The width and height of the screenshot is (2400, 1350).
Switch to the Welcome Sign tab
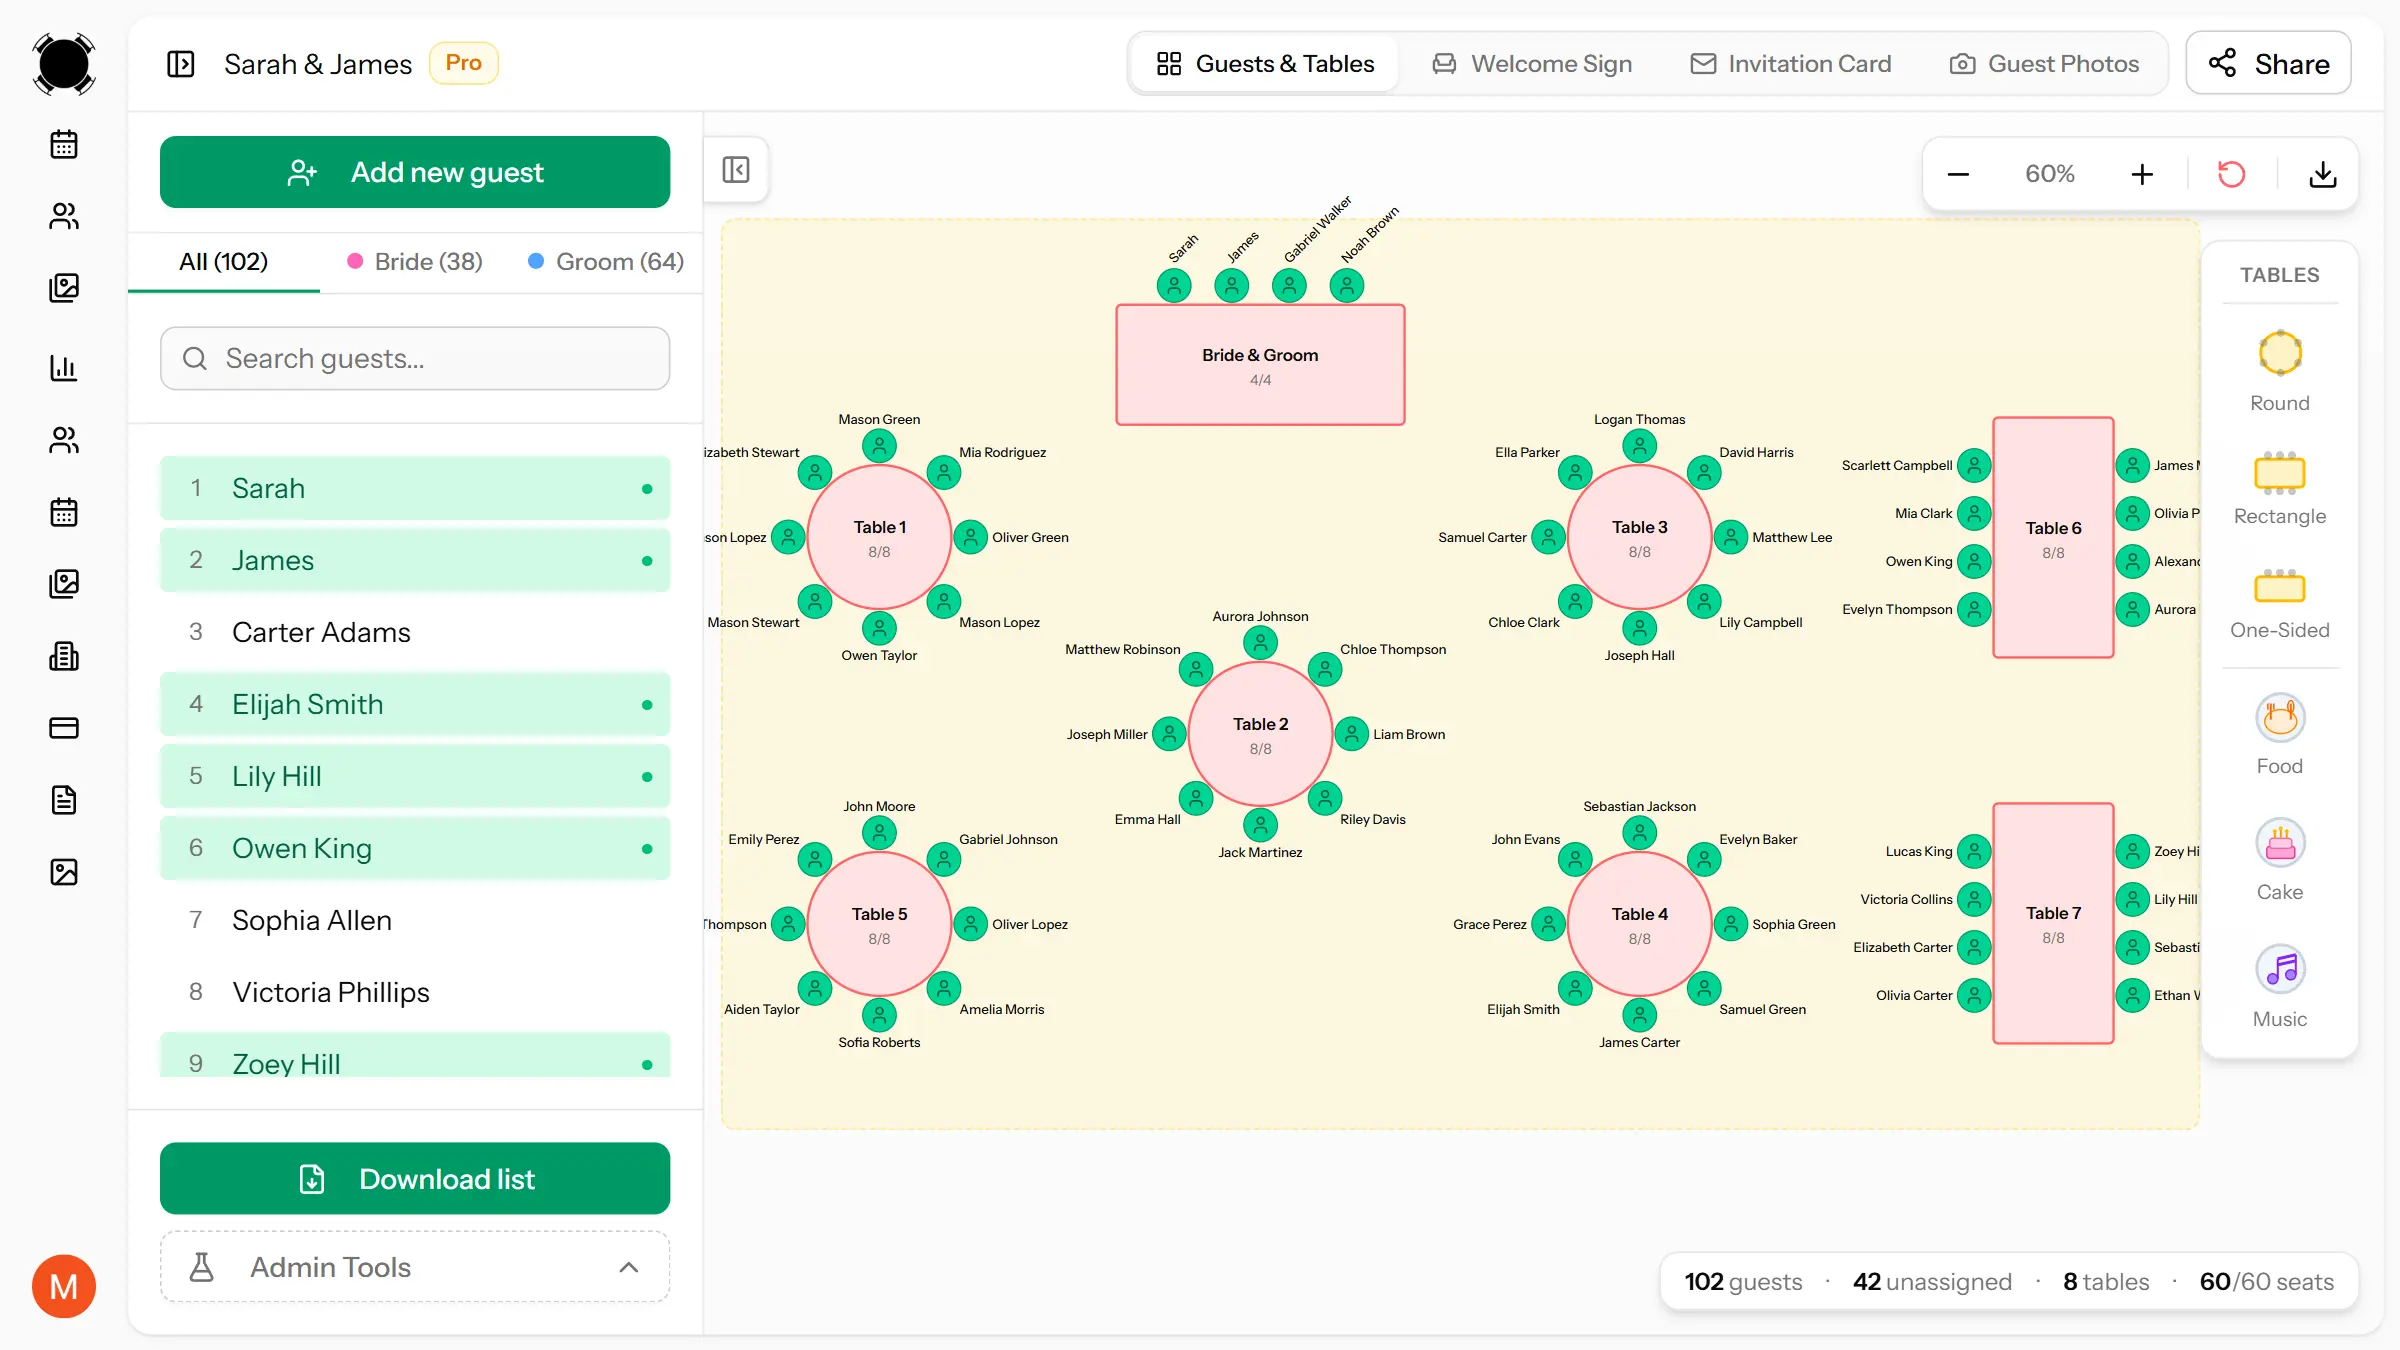coord(1532,63)
